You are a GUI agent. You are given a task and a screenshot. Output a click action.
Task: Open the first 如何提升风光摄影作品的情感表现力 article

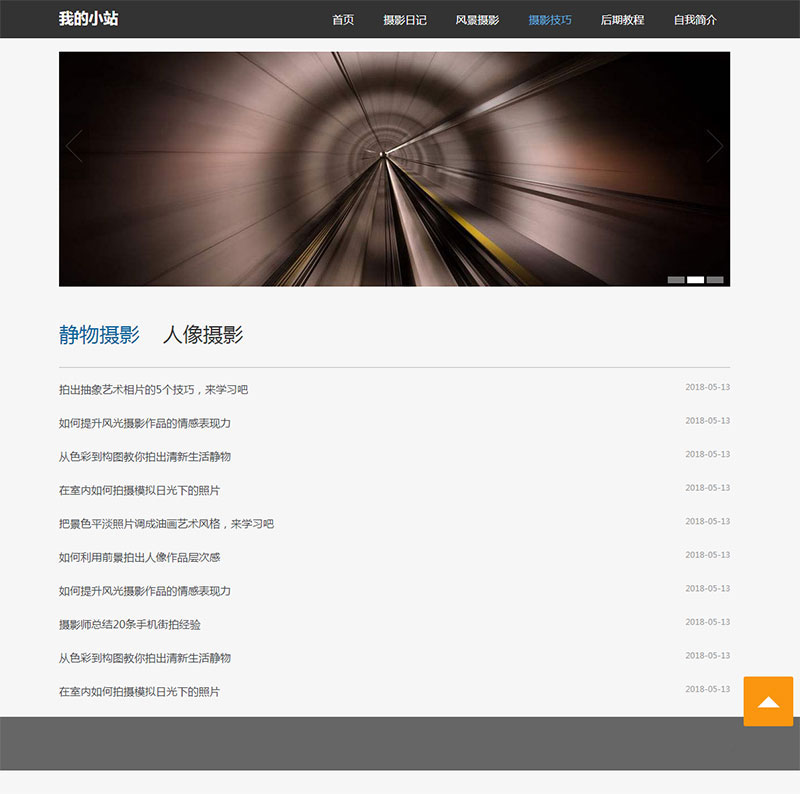click(145, 424)
